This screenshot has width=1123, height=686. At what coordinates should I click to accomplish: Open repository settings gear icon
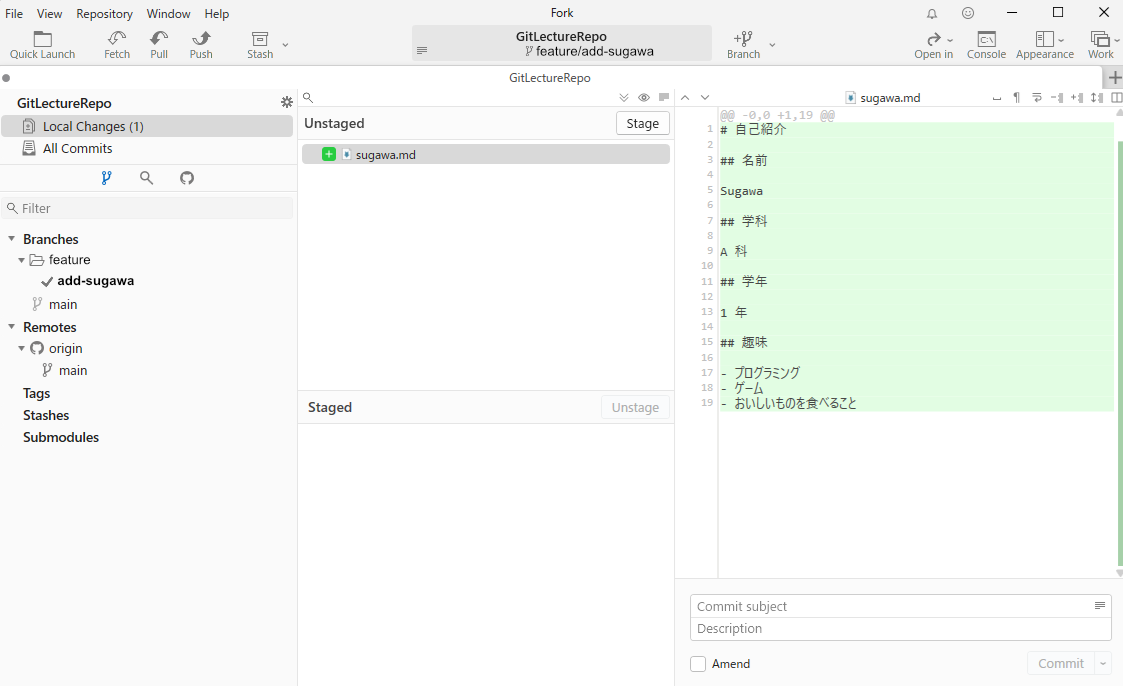[287, 103]
